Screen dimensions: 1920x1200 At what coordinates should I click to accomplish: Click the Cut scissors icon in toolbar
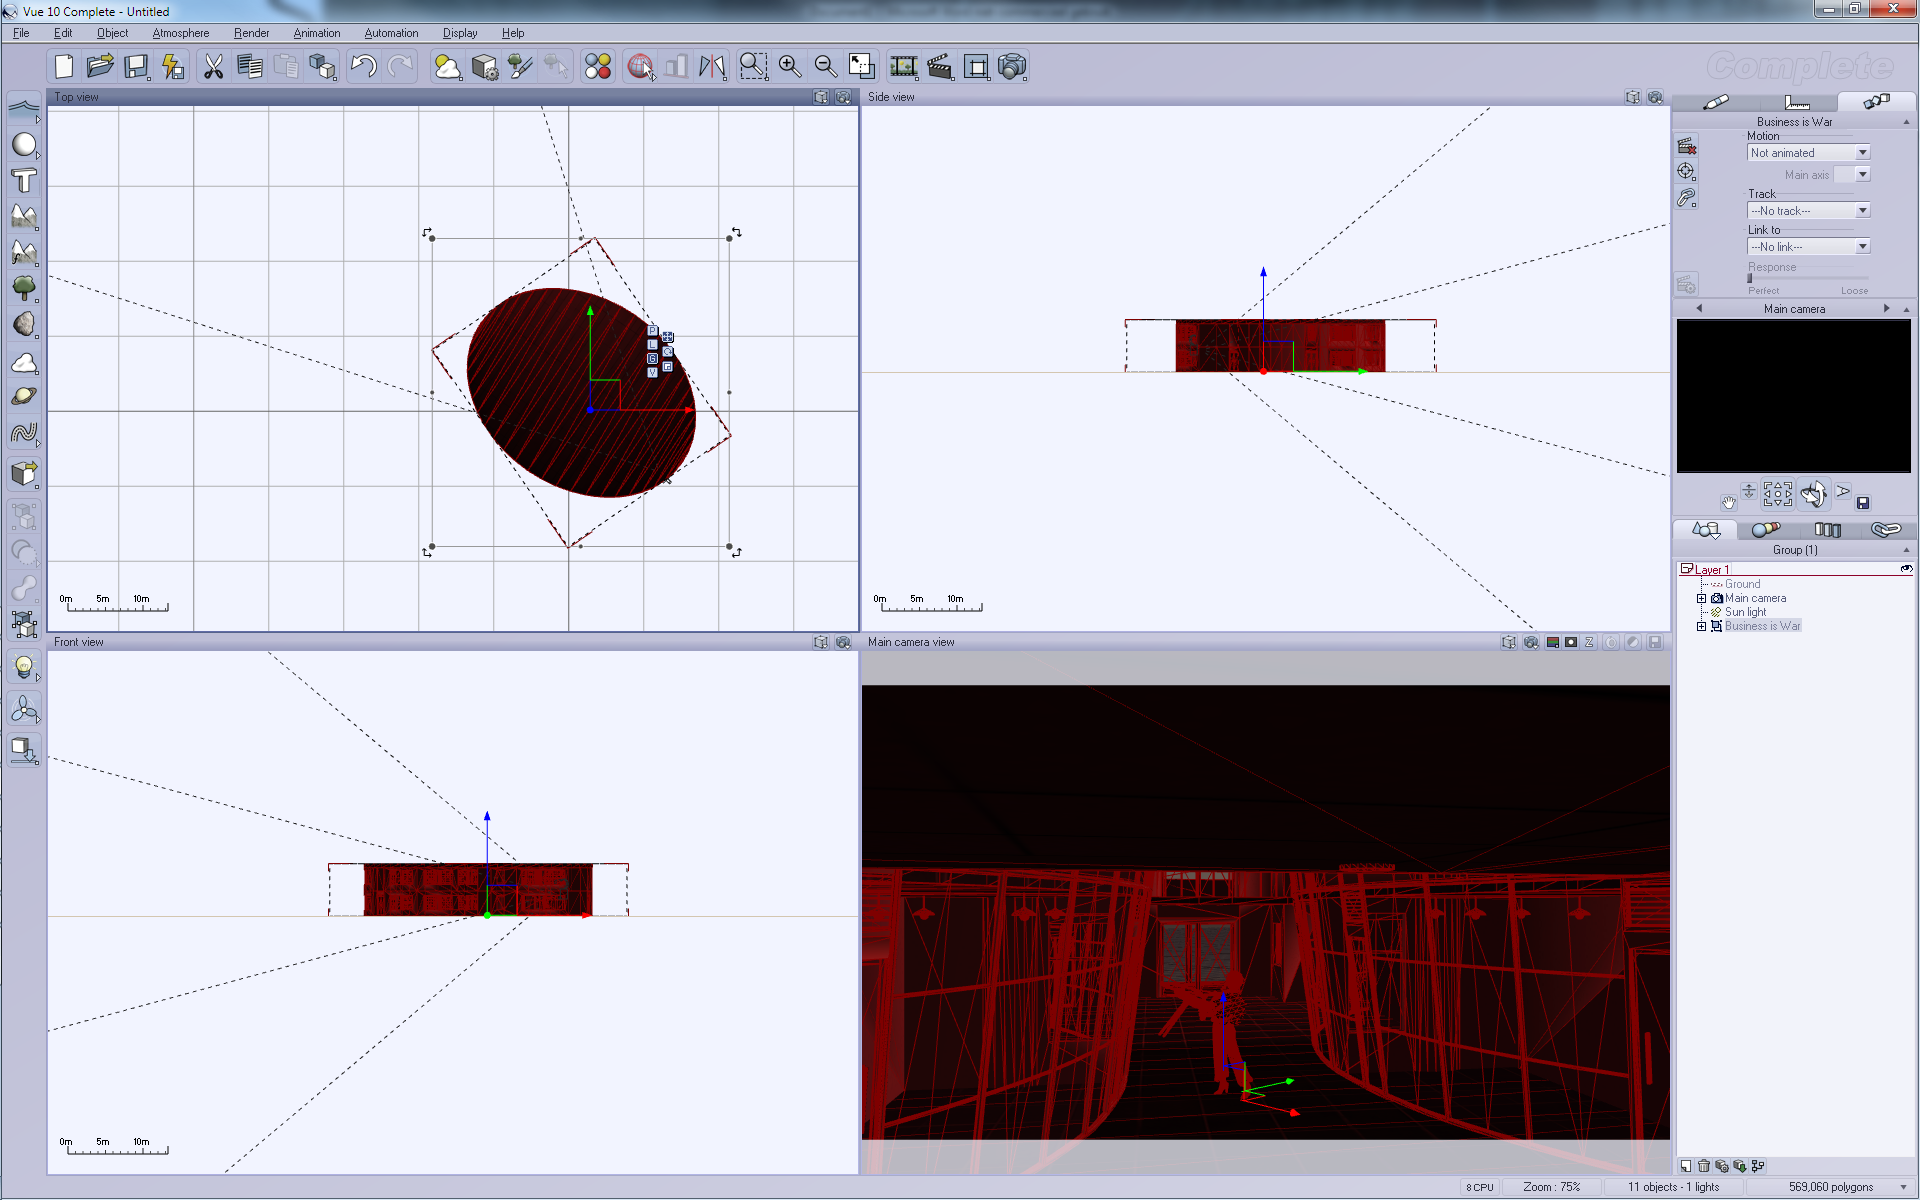pos(213,67)
